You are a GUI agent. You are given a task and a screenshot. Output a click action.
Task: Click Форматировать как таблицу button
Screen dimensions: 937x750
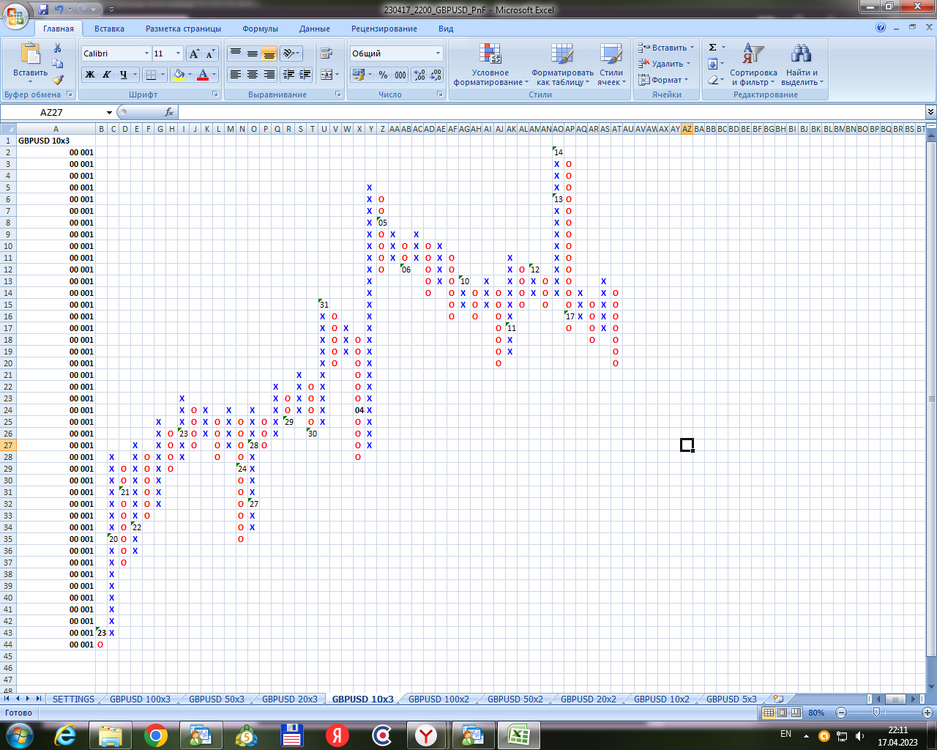[x=562, y=65]
